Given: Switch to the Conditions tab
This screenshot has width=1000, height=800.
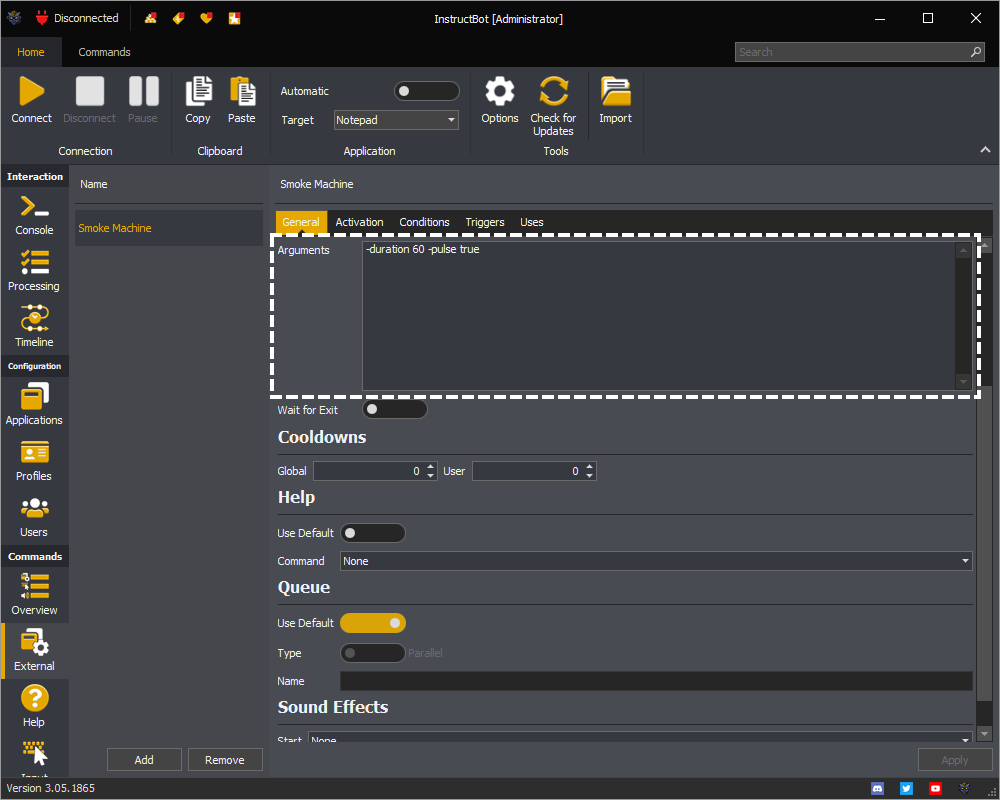Looking at the screenshot, I should (x=424, y=222).
